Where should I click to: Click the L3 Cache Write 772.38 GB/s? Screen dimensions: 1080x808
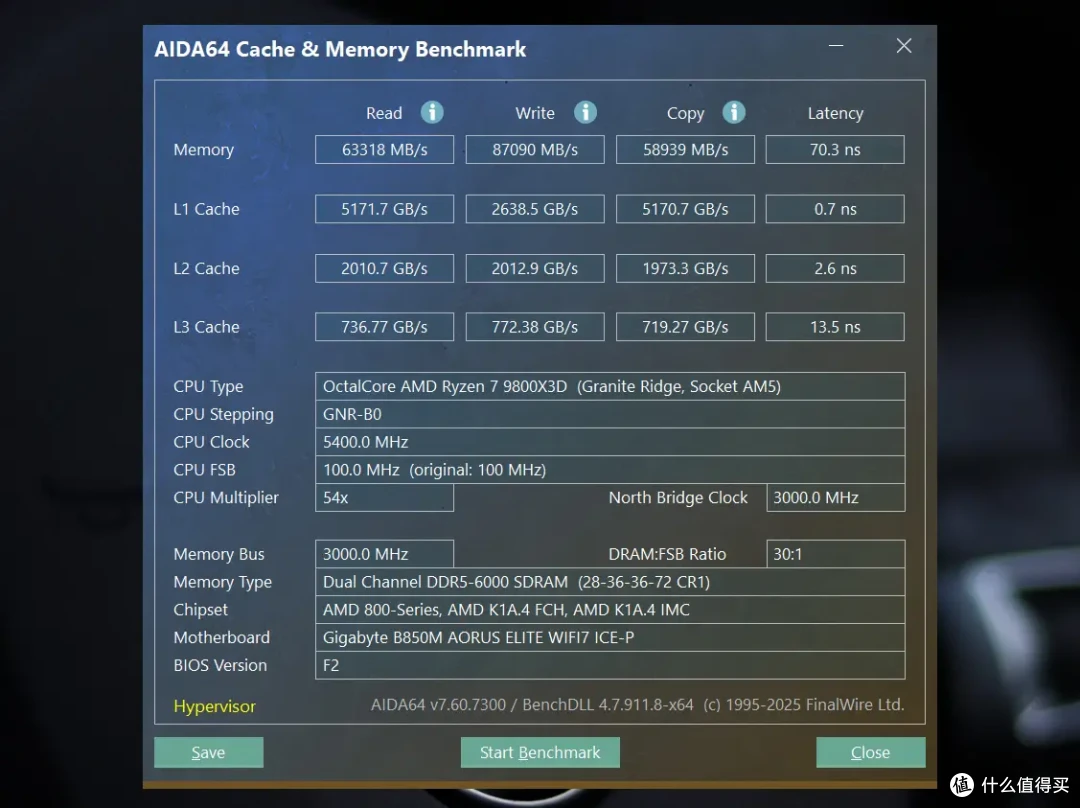(535, 327)
